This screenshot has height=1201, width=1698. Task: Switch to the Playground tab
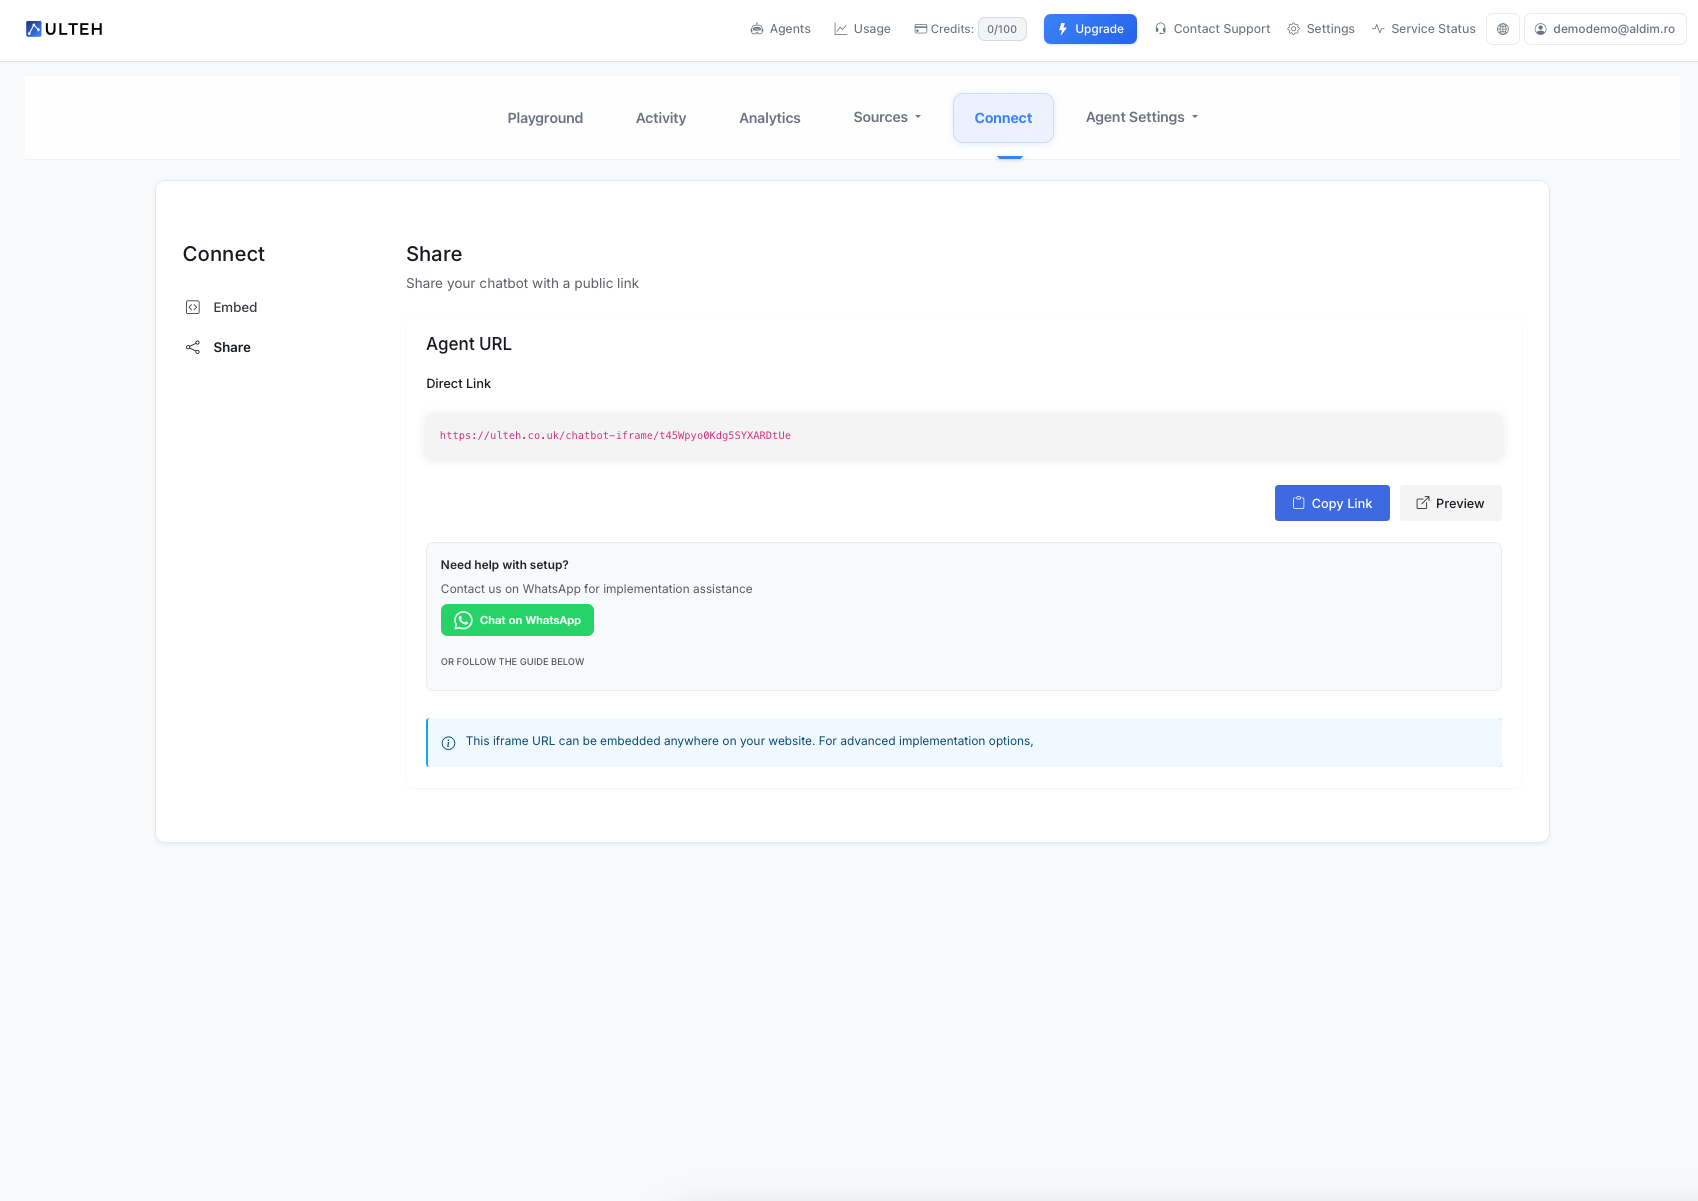click(545, 118)
